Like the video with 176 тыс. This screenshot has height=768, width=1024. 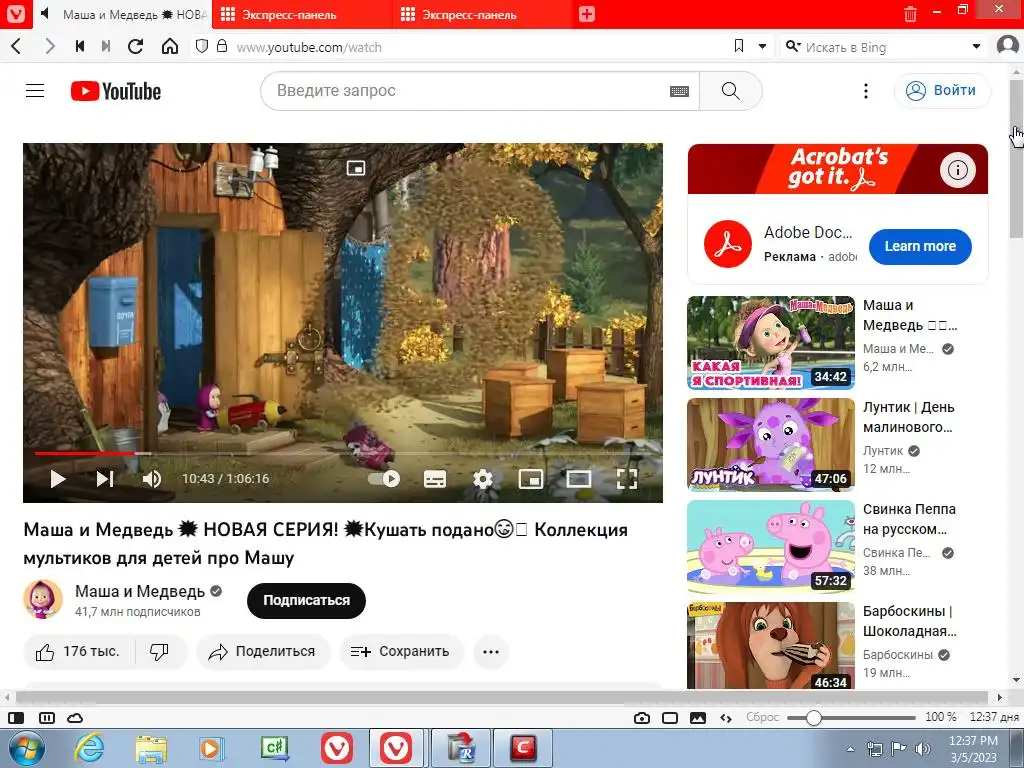79,651
